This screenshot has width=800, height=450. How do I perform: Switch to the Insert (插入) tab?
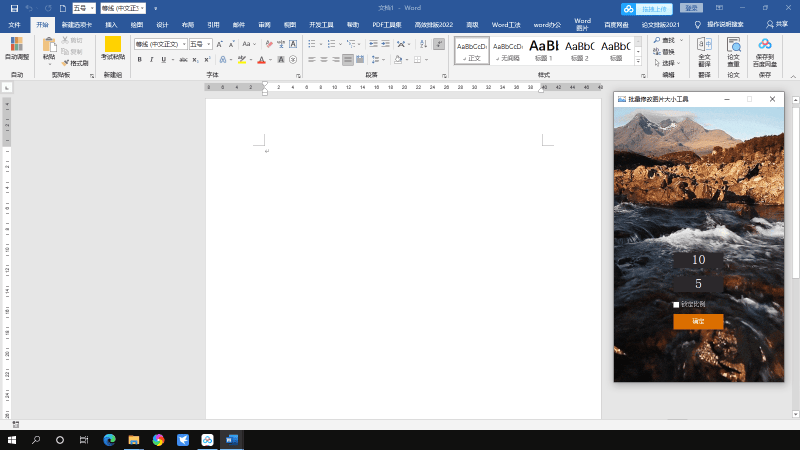(111, 24)
